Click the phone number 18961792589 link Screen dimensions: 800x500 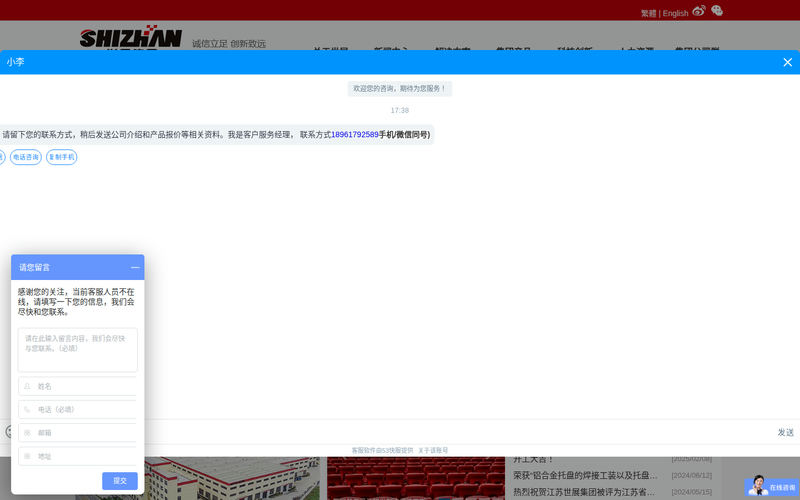coord(355,135)
